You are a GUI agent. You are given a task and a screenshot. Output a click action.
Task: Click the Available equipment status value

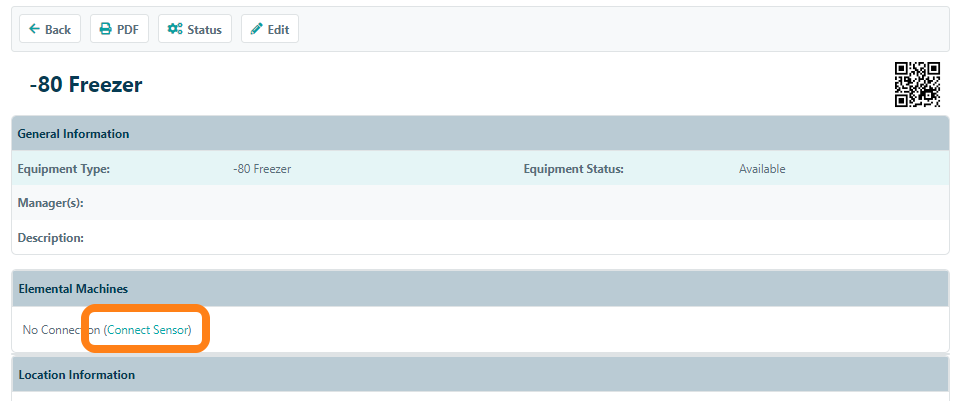tap(762, 169)
